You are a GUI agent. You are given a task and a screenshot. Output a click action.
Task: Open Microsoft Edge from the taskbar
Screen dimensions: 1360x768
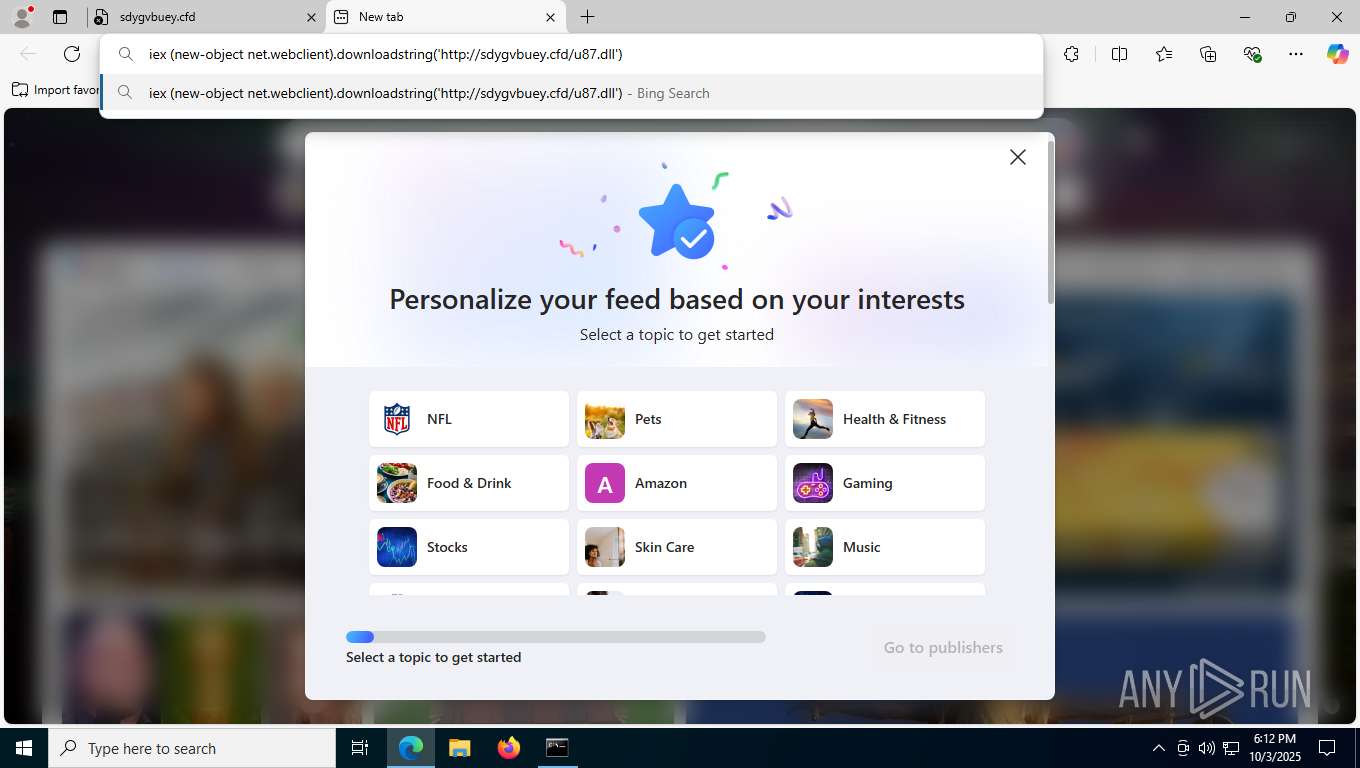pos(411,748)
